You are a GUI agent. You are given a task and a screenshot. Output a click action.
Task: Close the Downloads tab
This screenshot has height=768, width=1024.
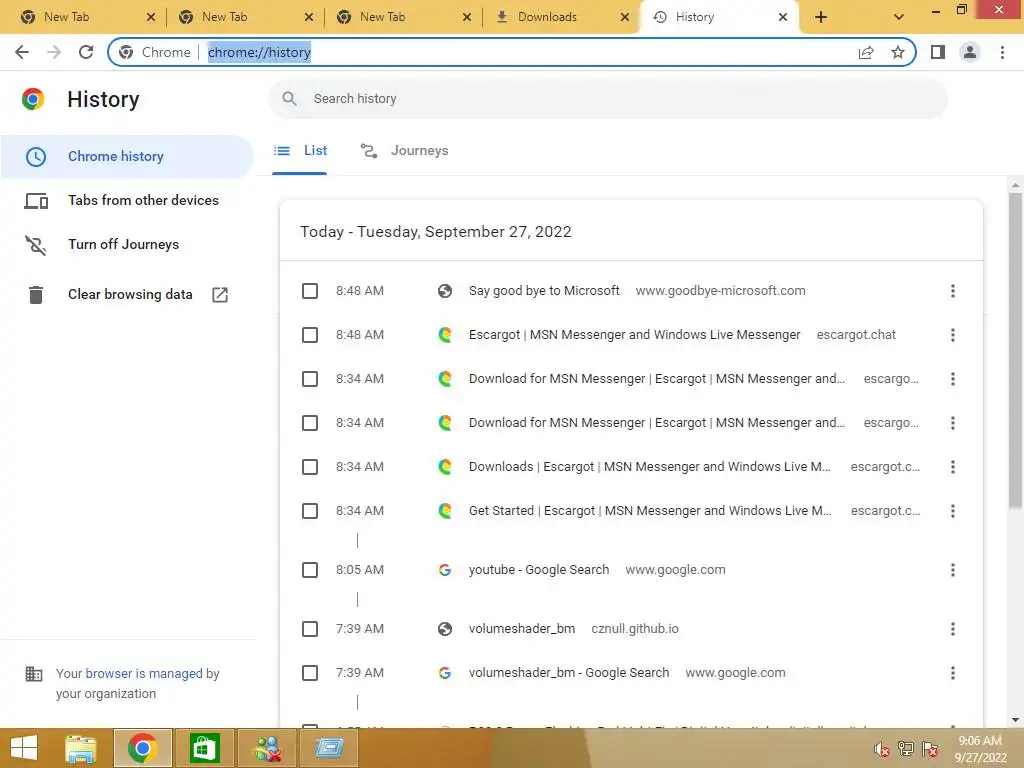(x=624, y=17)
